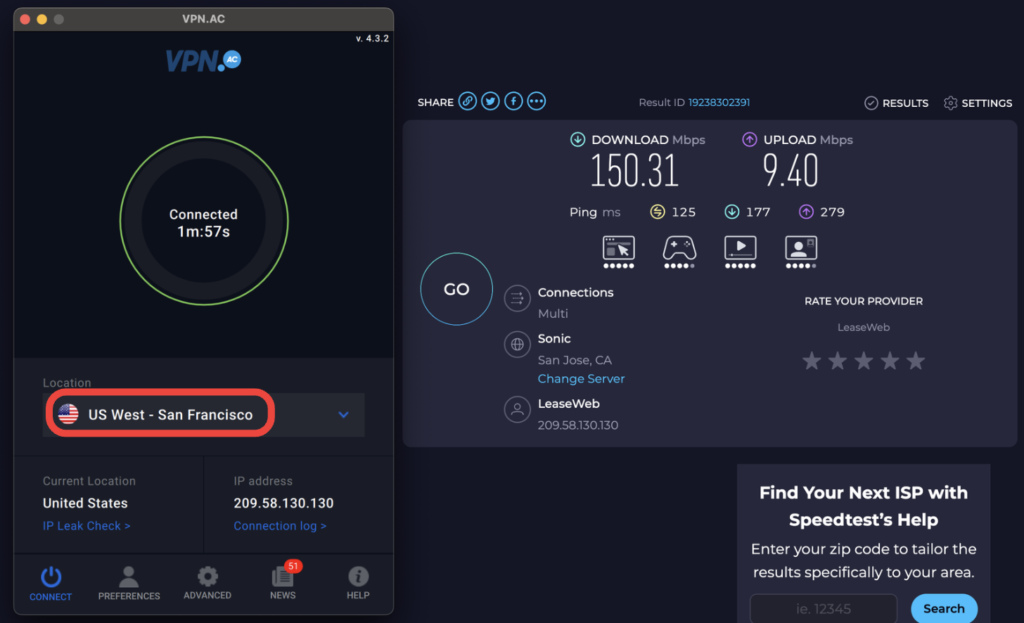Open the News tab with 51 badge
Viewport: 1024px width, 623px height.
(x=283, y=581)
